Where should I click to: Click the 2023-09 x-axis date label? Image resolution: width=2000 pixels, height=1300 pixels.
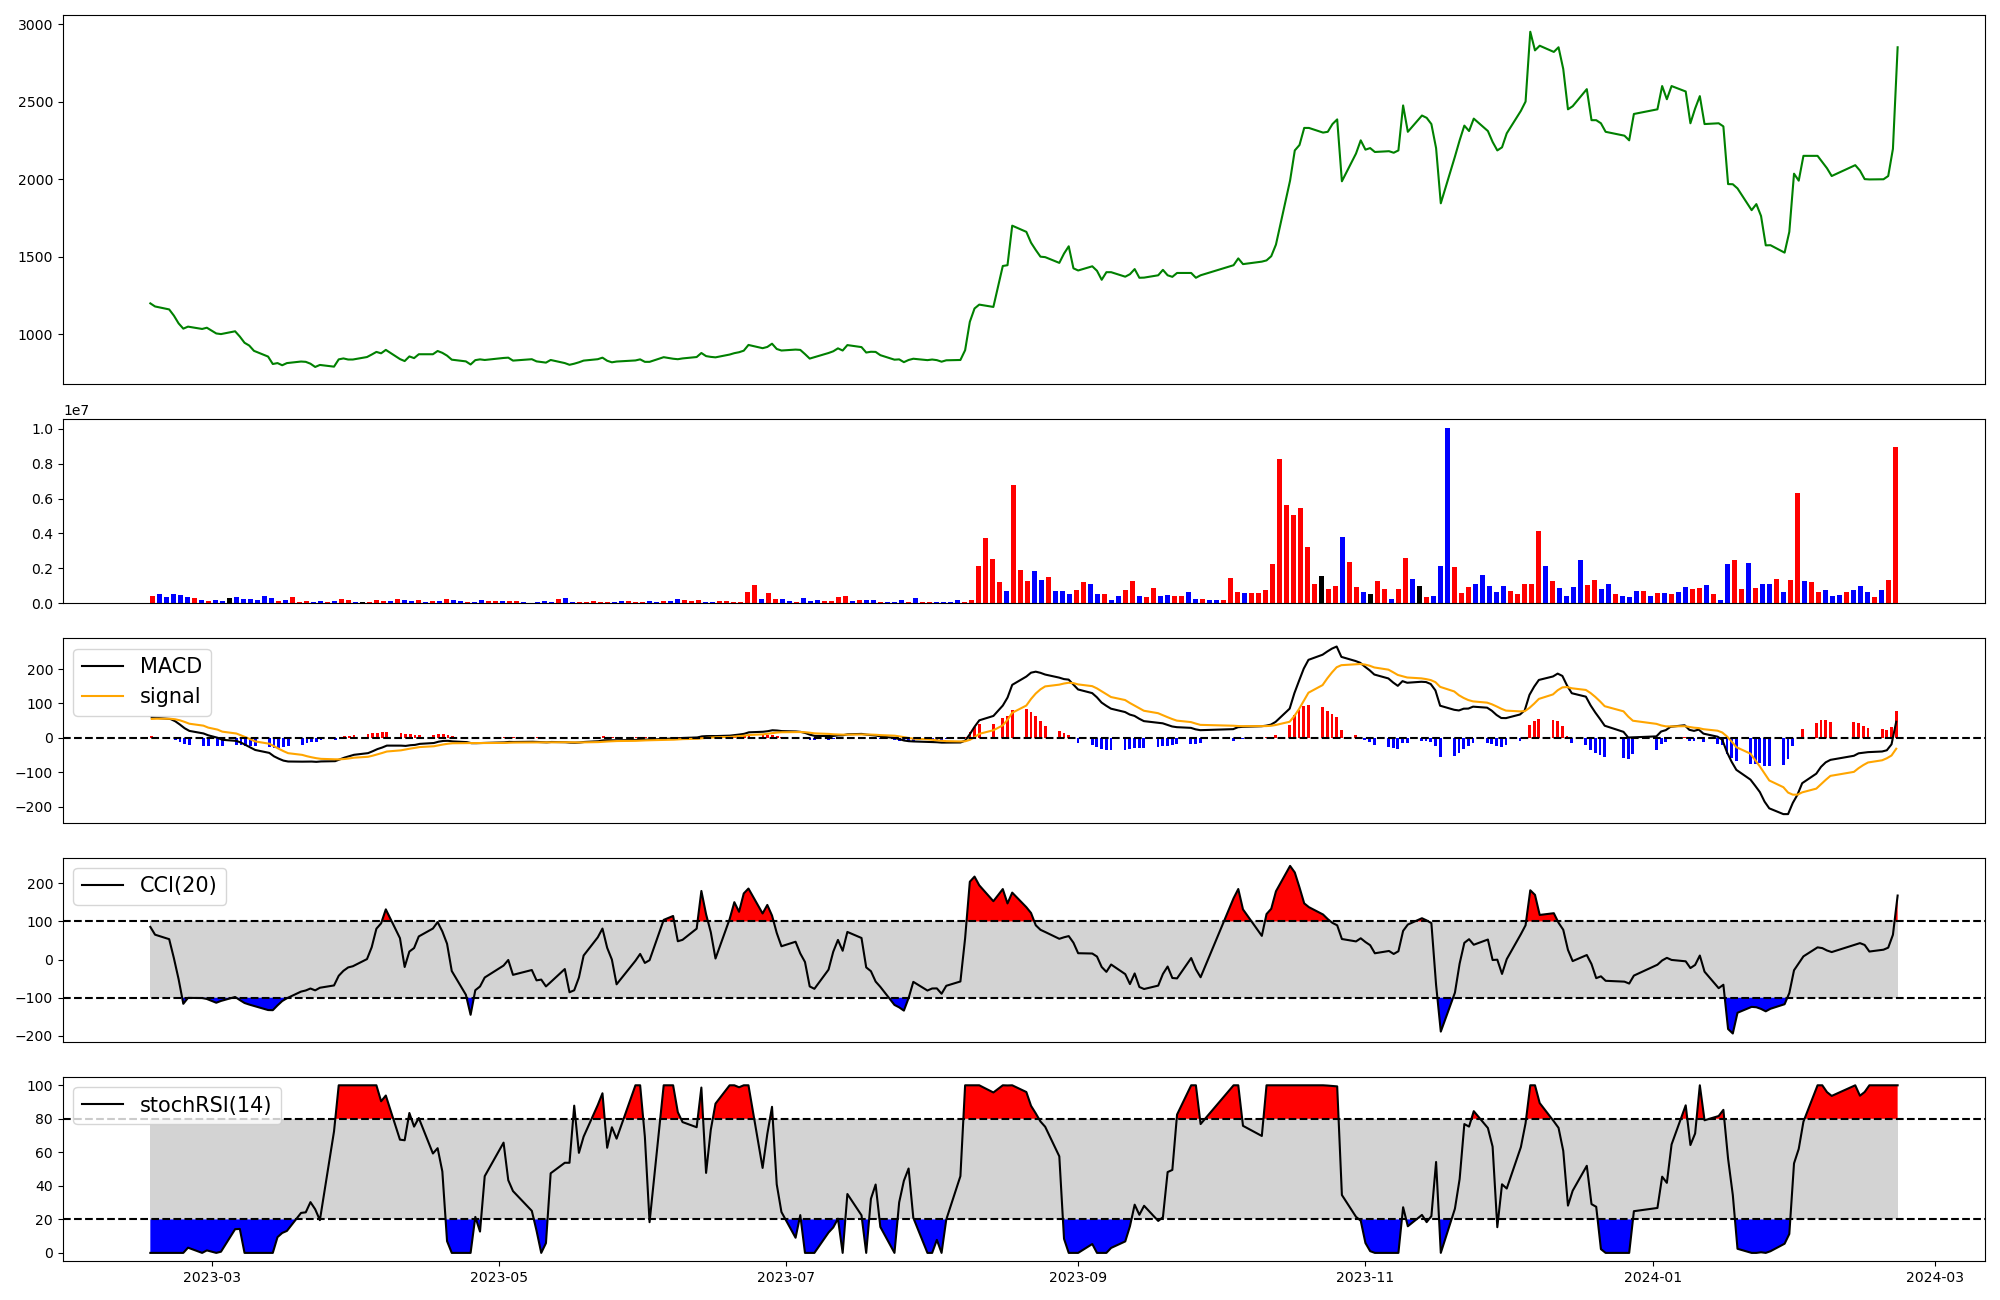pos(1078,1277)
